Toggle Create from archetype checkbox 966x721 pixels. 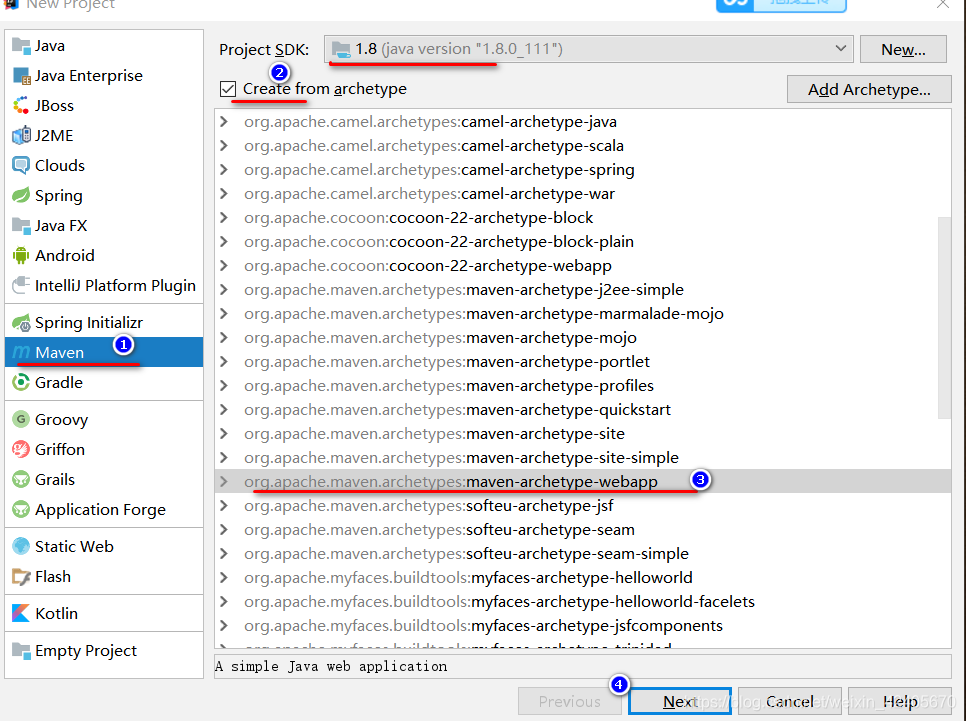pos(228,89)
